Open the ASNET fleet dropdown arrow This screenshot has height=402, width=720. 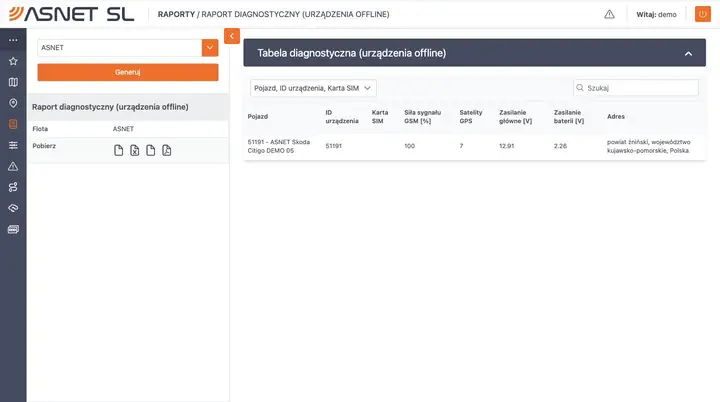click(210, 48)
